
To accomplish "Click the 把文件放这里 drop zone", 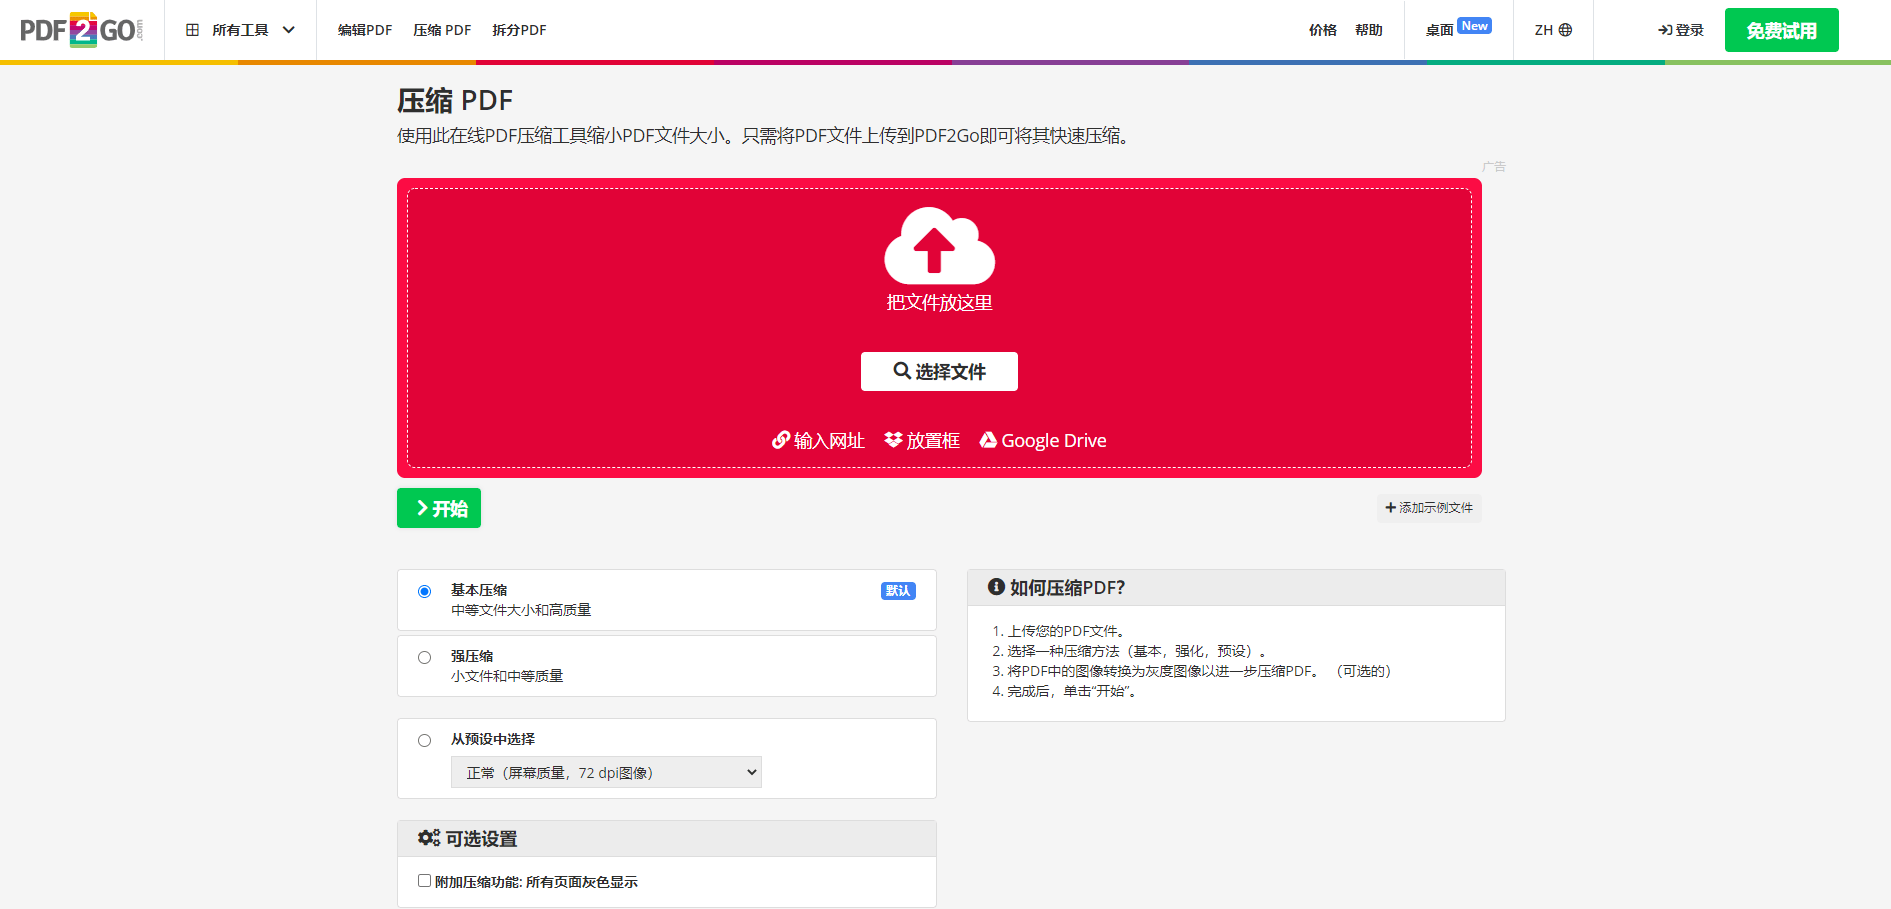I will 938,303.
